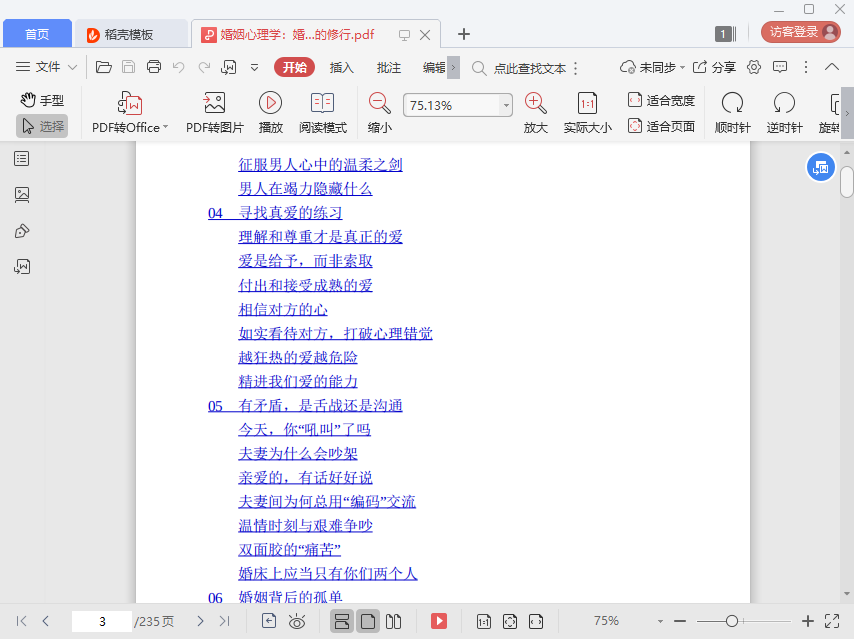Switch to 稻壳模板 tab
Viewport: 854px width, 639px height.
pyautogui.click(x=130, y=34)
